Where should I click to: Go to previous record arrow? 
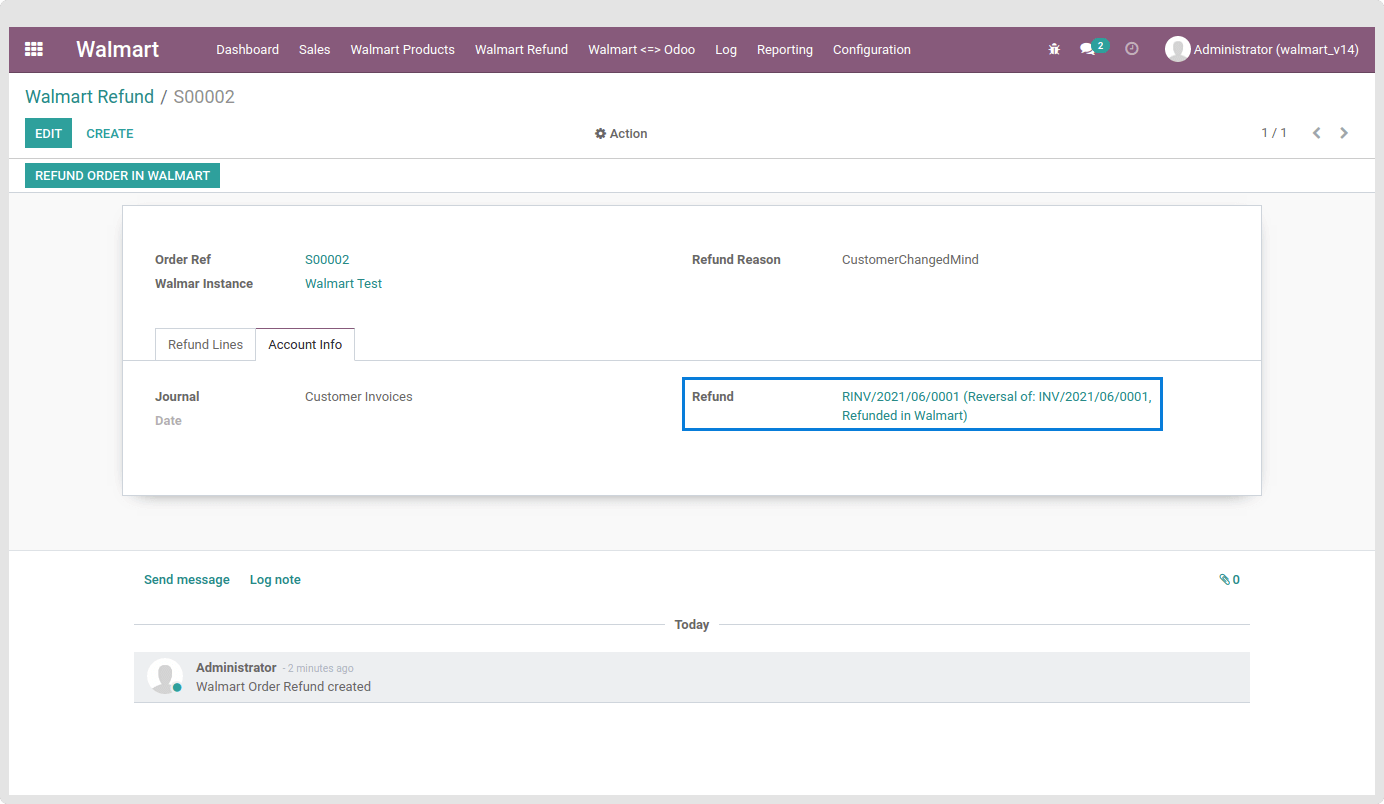pos(1317,133)
